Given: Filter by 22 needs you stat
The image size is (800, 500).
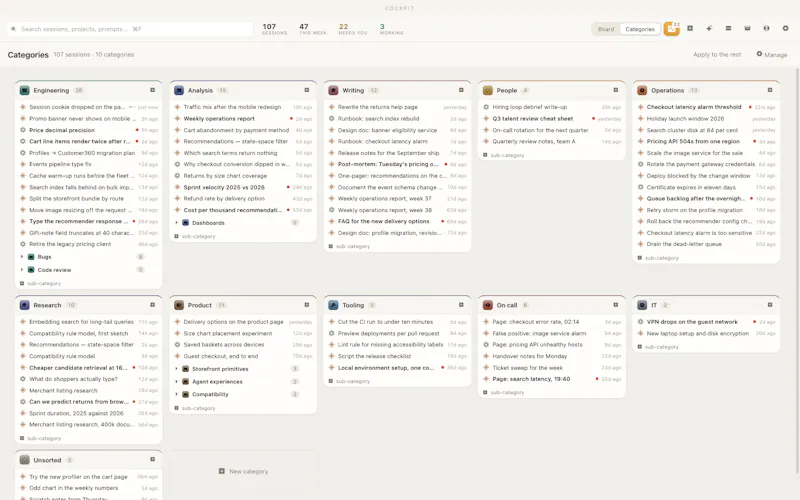Looking at the screenshot, I should tap(353, 29).
